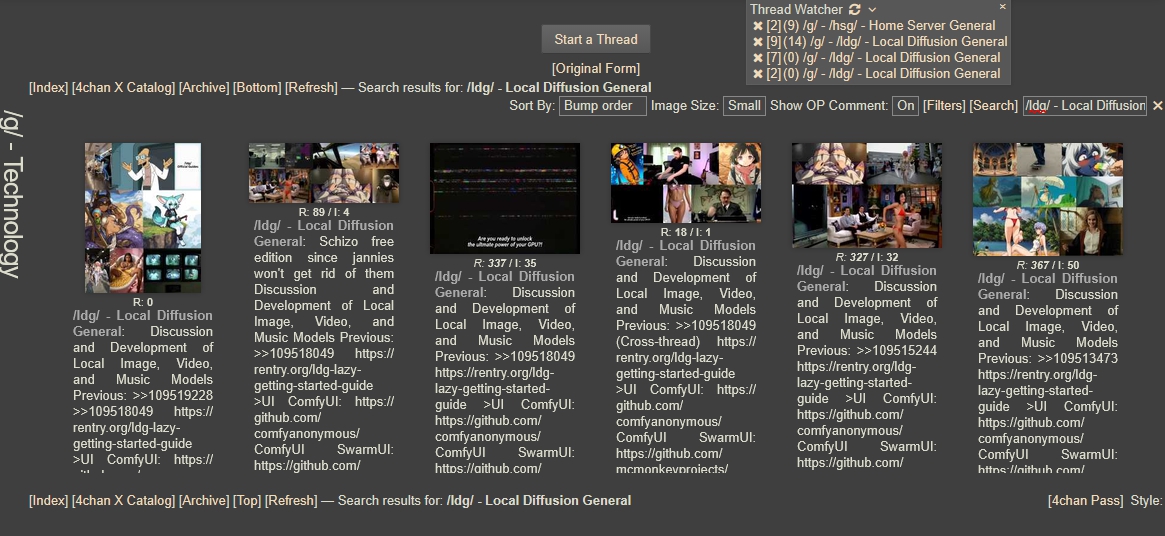Image resolution: width=1165 pixels, height=536 pixels.
Task: Open the Show OP Comment On dropdown
Action: point(905,106)
